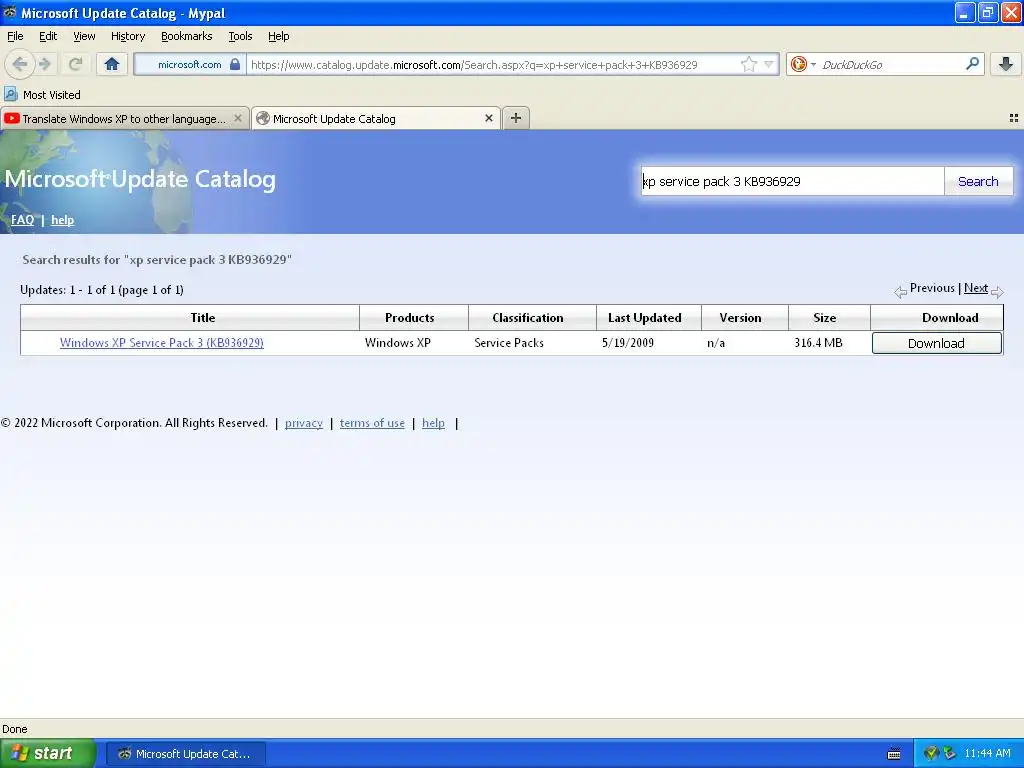Viewport: 1024px width, 768px height.
Task: Sort by the Title column header
Action: 202,317
